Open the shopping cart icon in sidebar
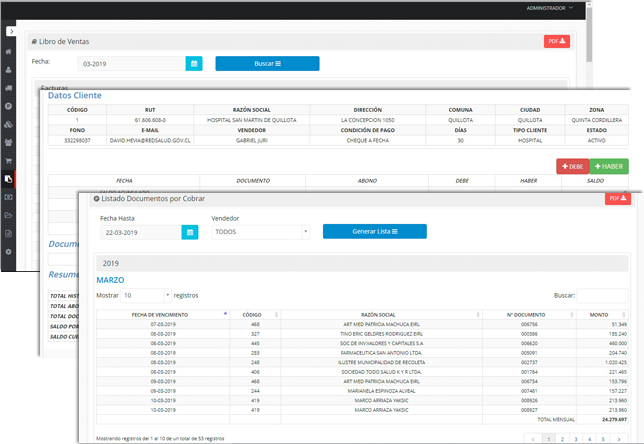 coord(8,161)
